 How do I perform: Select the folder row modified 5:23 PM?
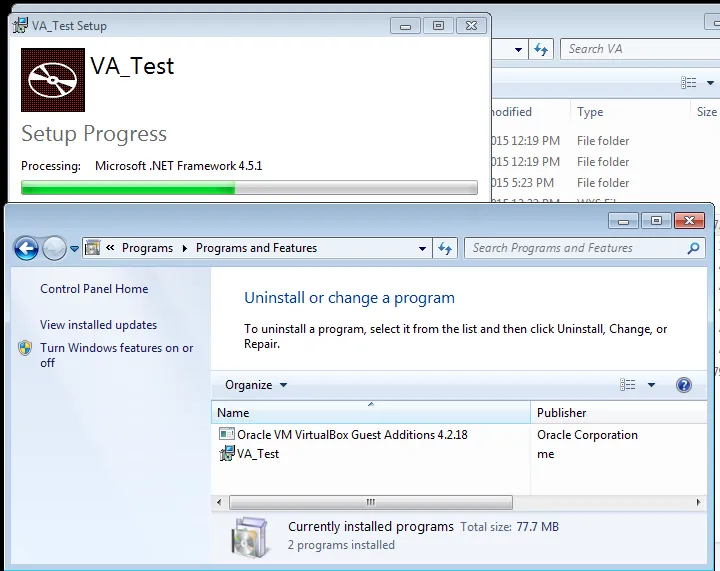(x=605, y=183)
